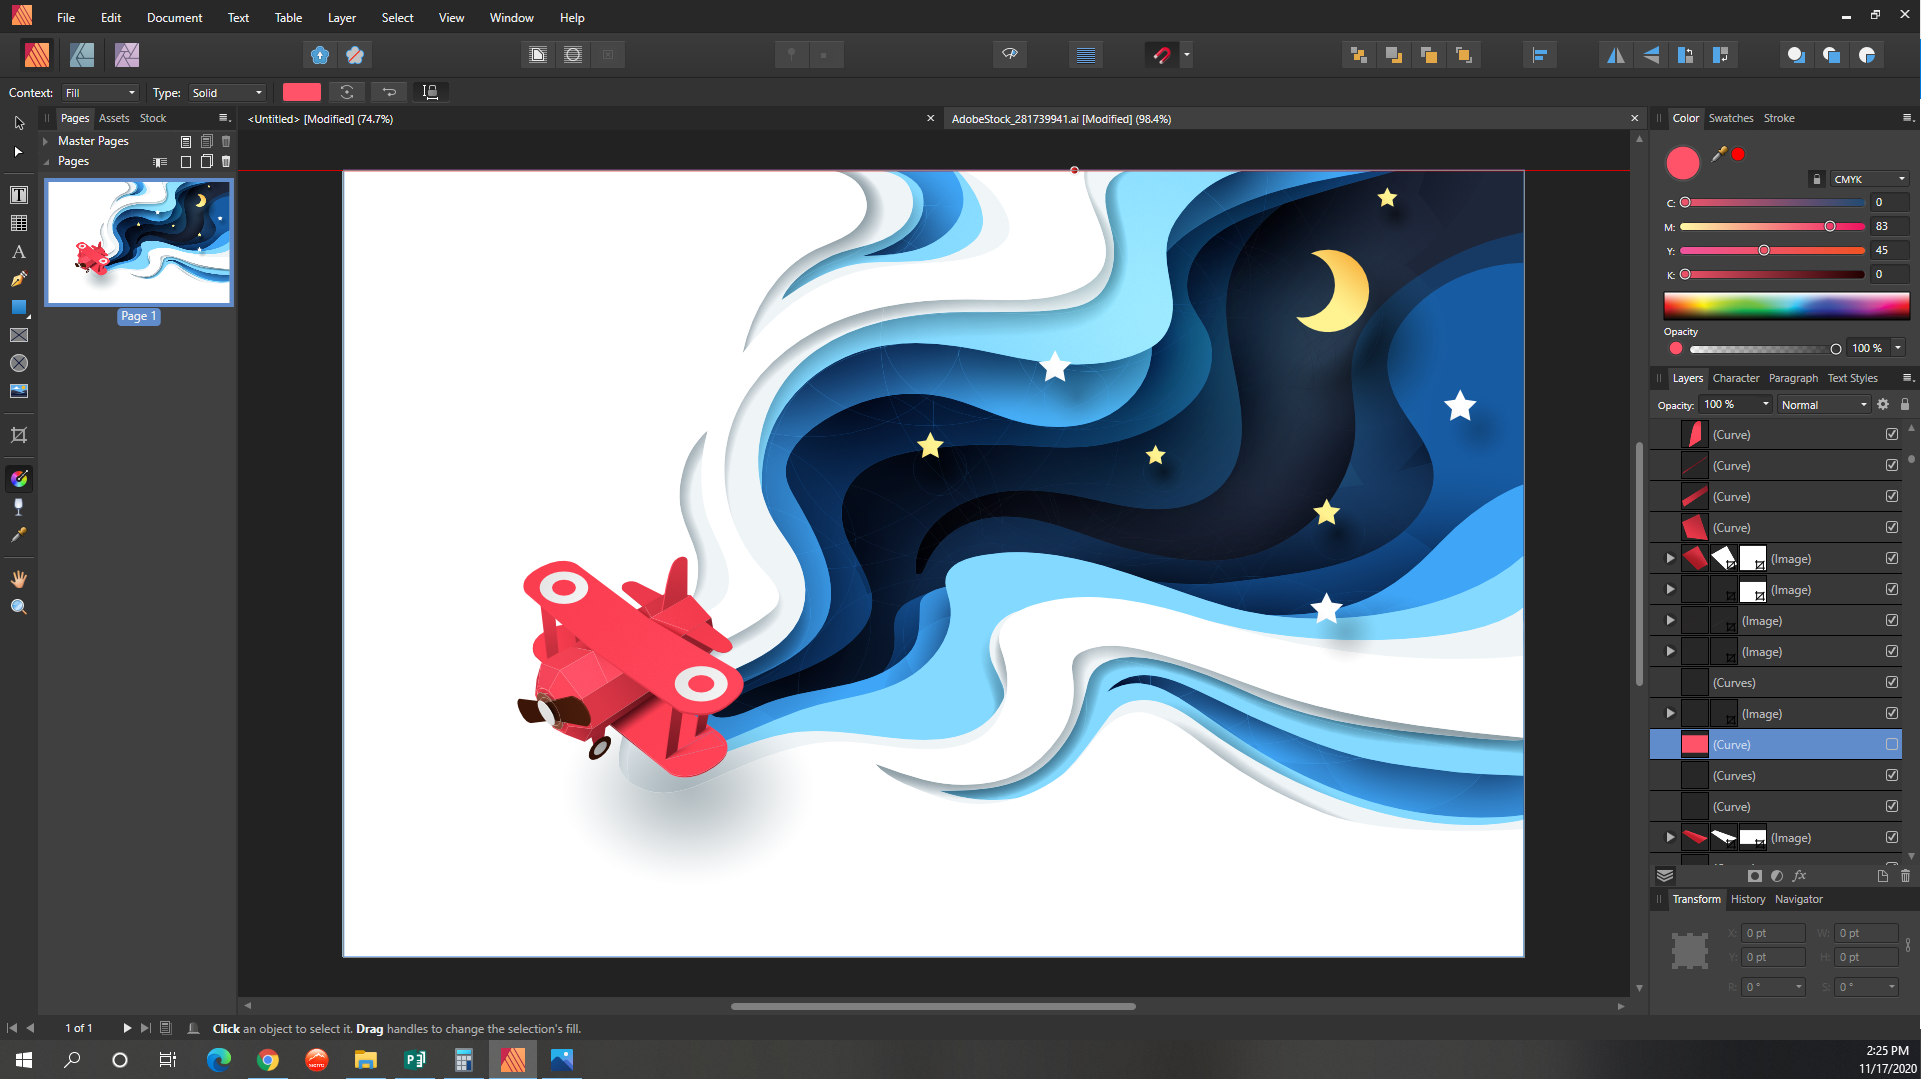1921x1079 pixels.
Task: Open the Color opacity percentage dropdown
Action: (x=1898, y=348)
